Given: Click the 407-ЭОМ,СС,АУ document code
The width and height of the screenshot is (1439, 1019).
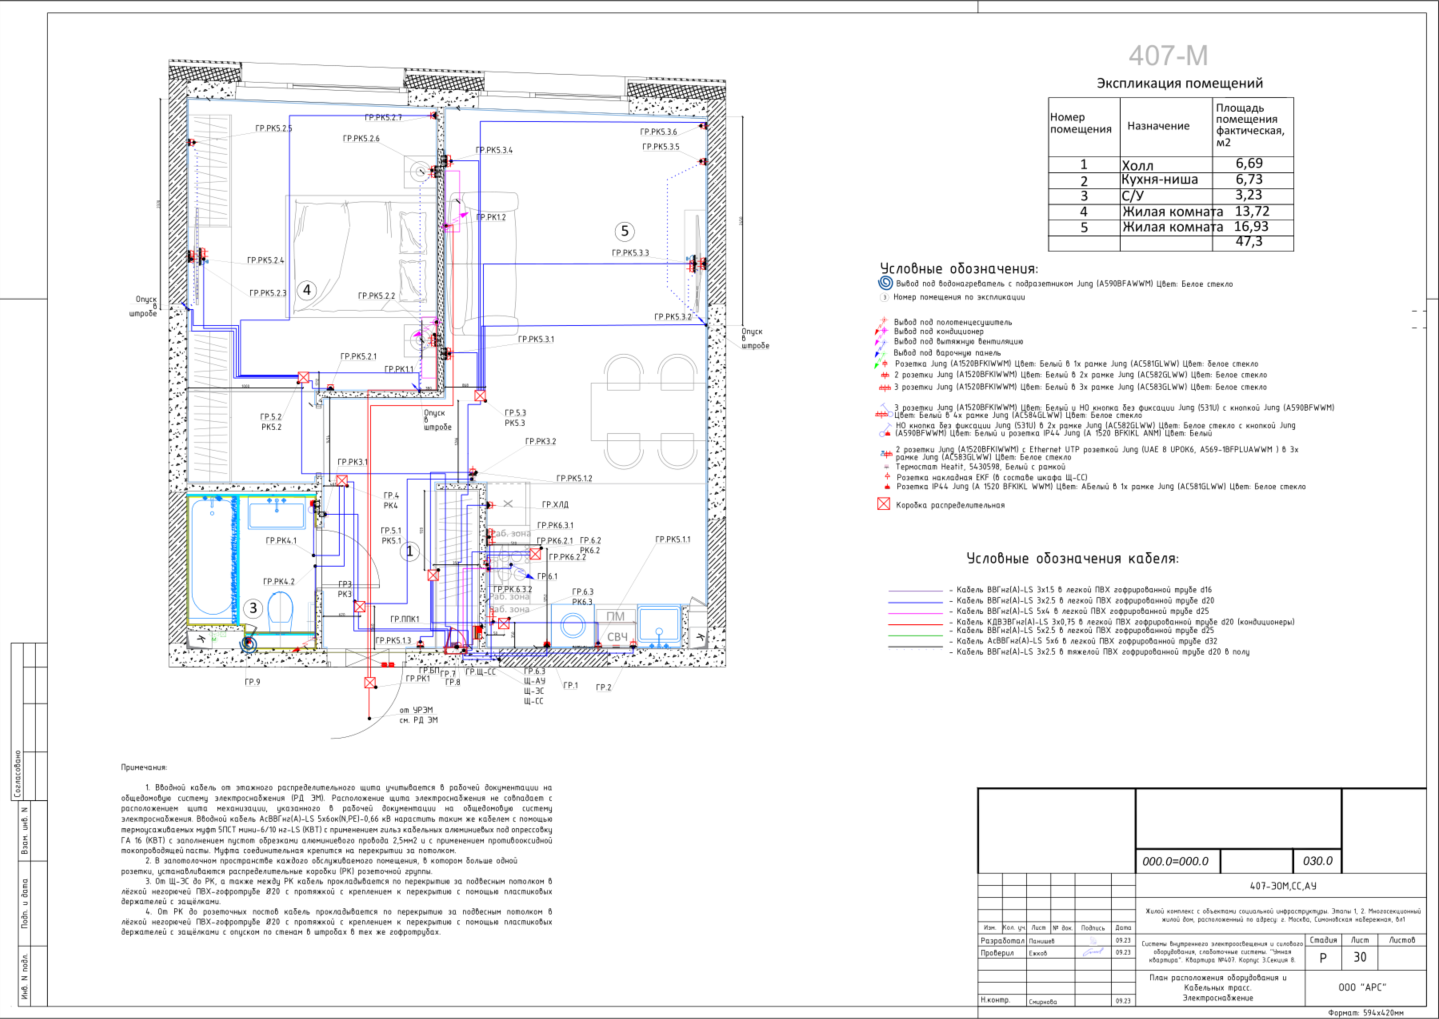Looking at the screenshot, I should [1283, 886].
